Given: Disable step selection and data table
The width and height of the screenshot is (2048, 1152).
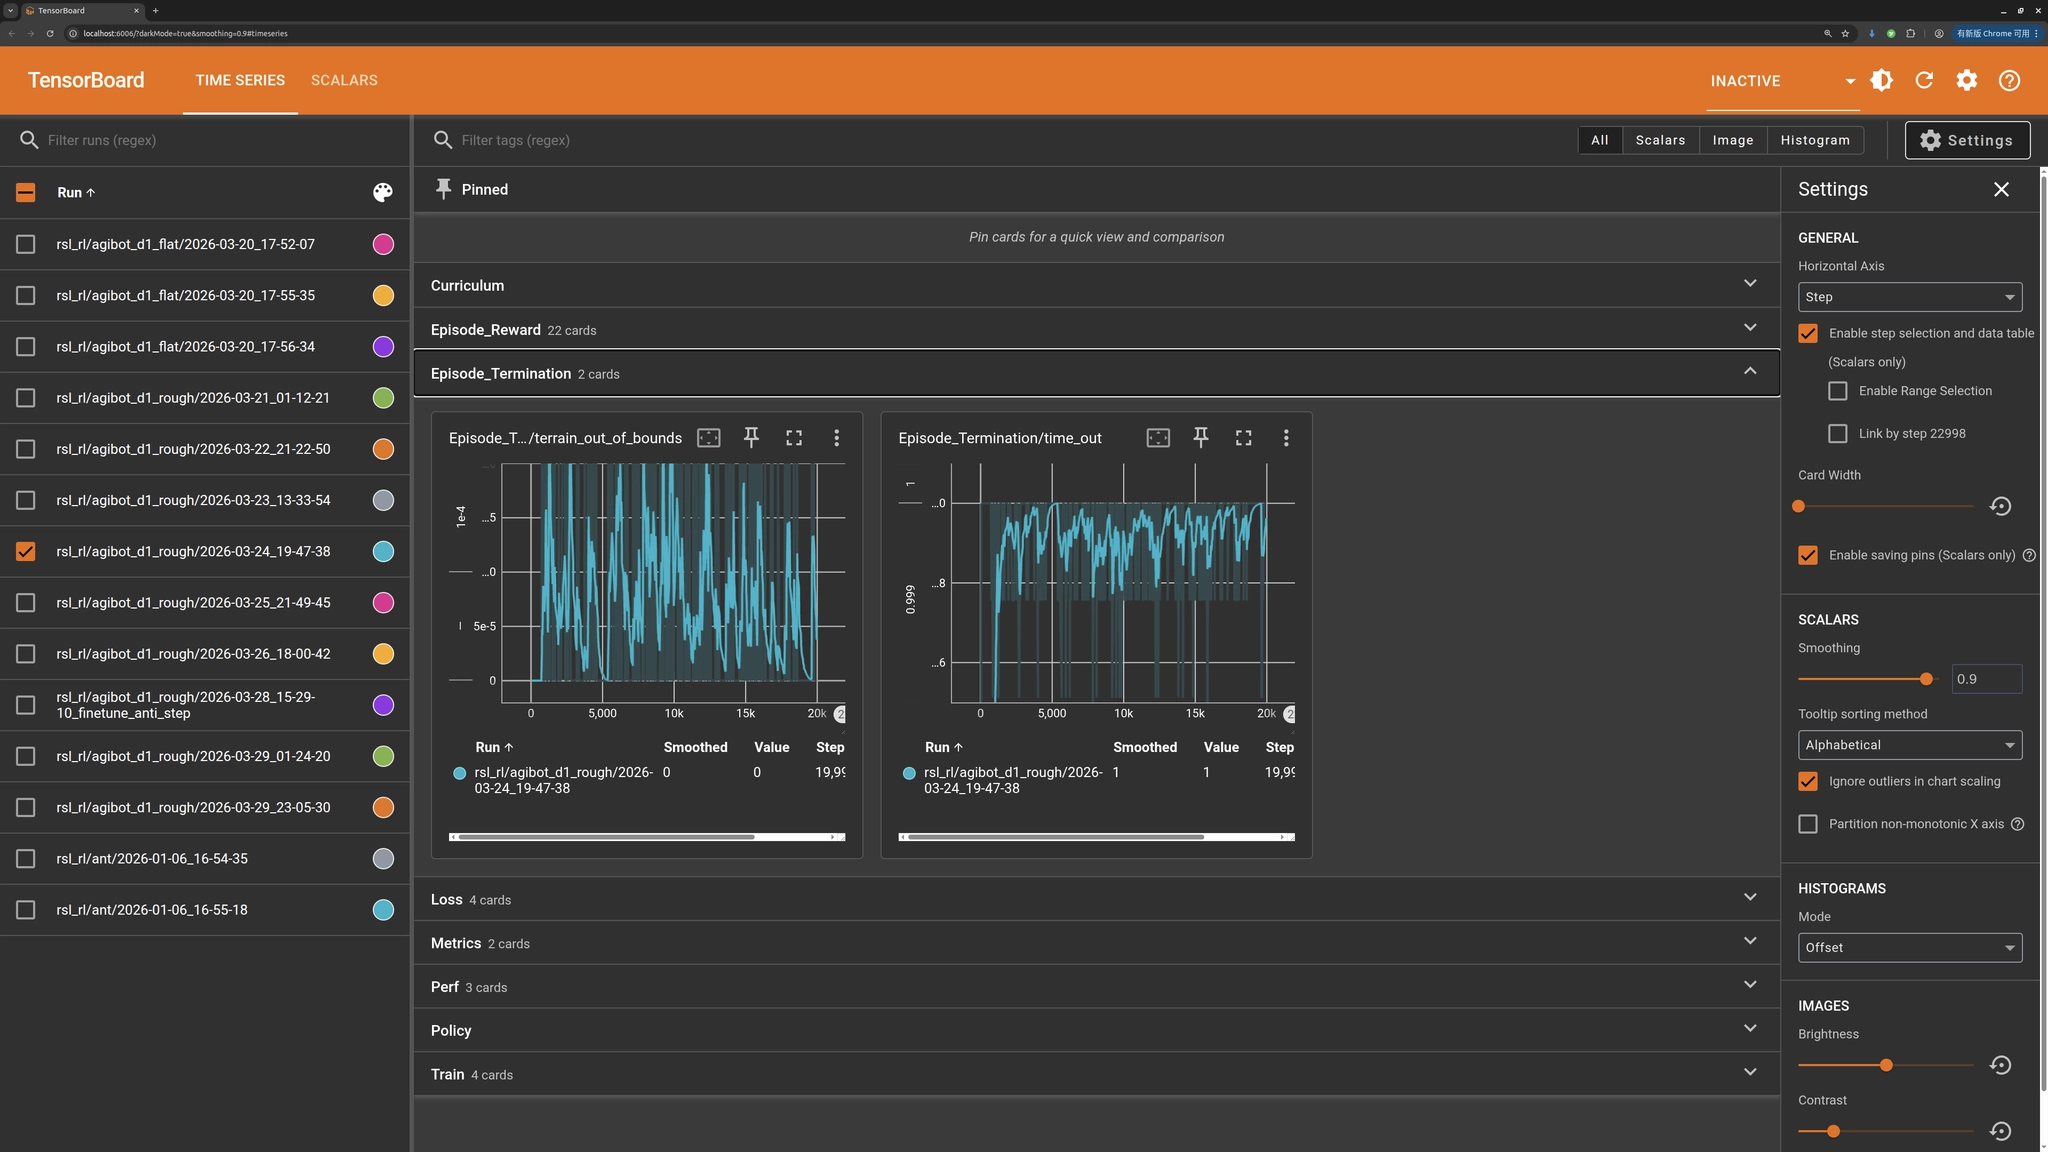Looking at the screenshot, I should tap(1808, 333).
